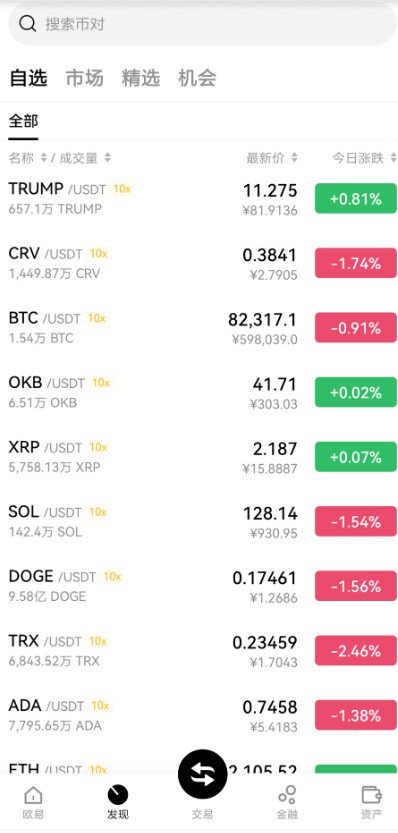Viewport: 398px width, 833px height.
Task: Open the DOGE/USDT pair row
Action: 199,586
